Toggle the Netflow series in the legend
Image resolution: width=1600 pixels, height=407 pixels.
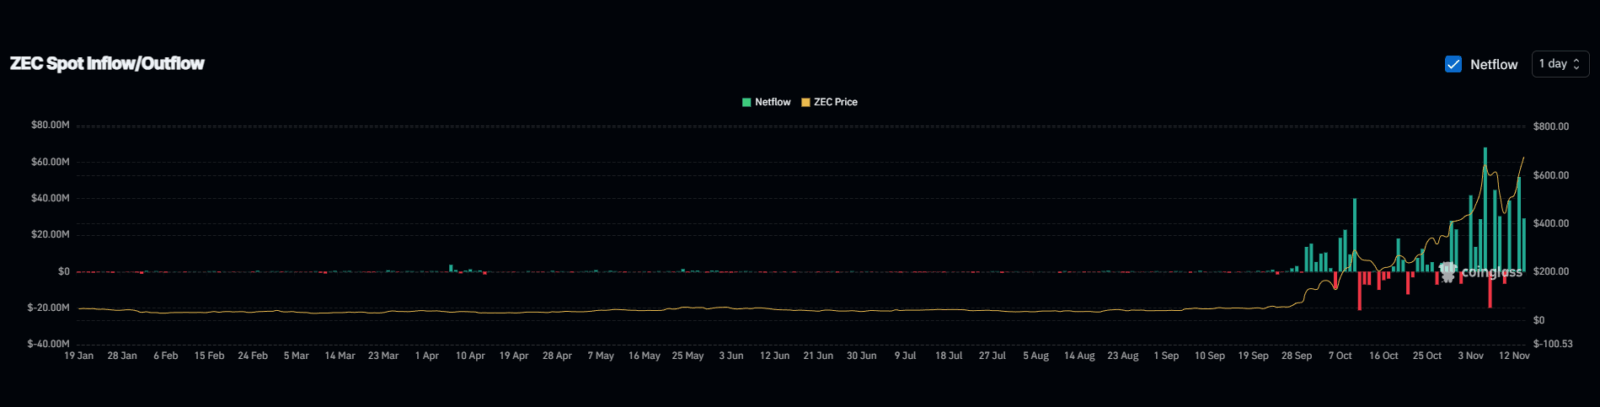772,102
